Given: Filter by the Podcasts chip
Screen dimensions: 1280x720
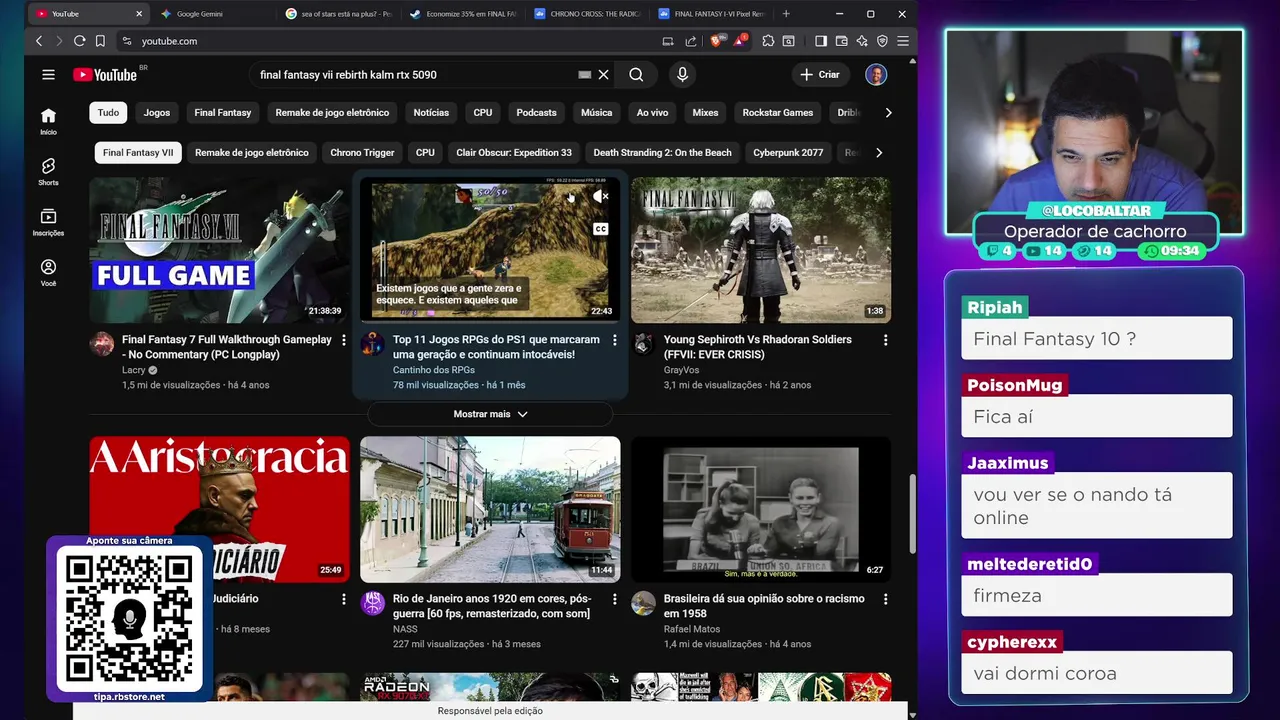Looking at the screenshot, I should tap(536, 113).
